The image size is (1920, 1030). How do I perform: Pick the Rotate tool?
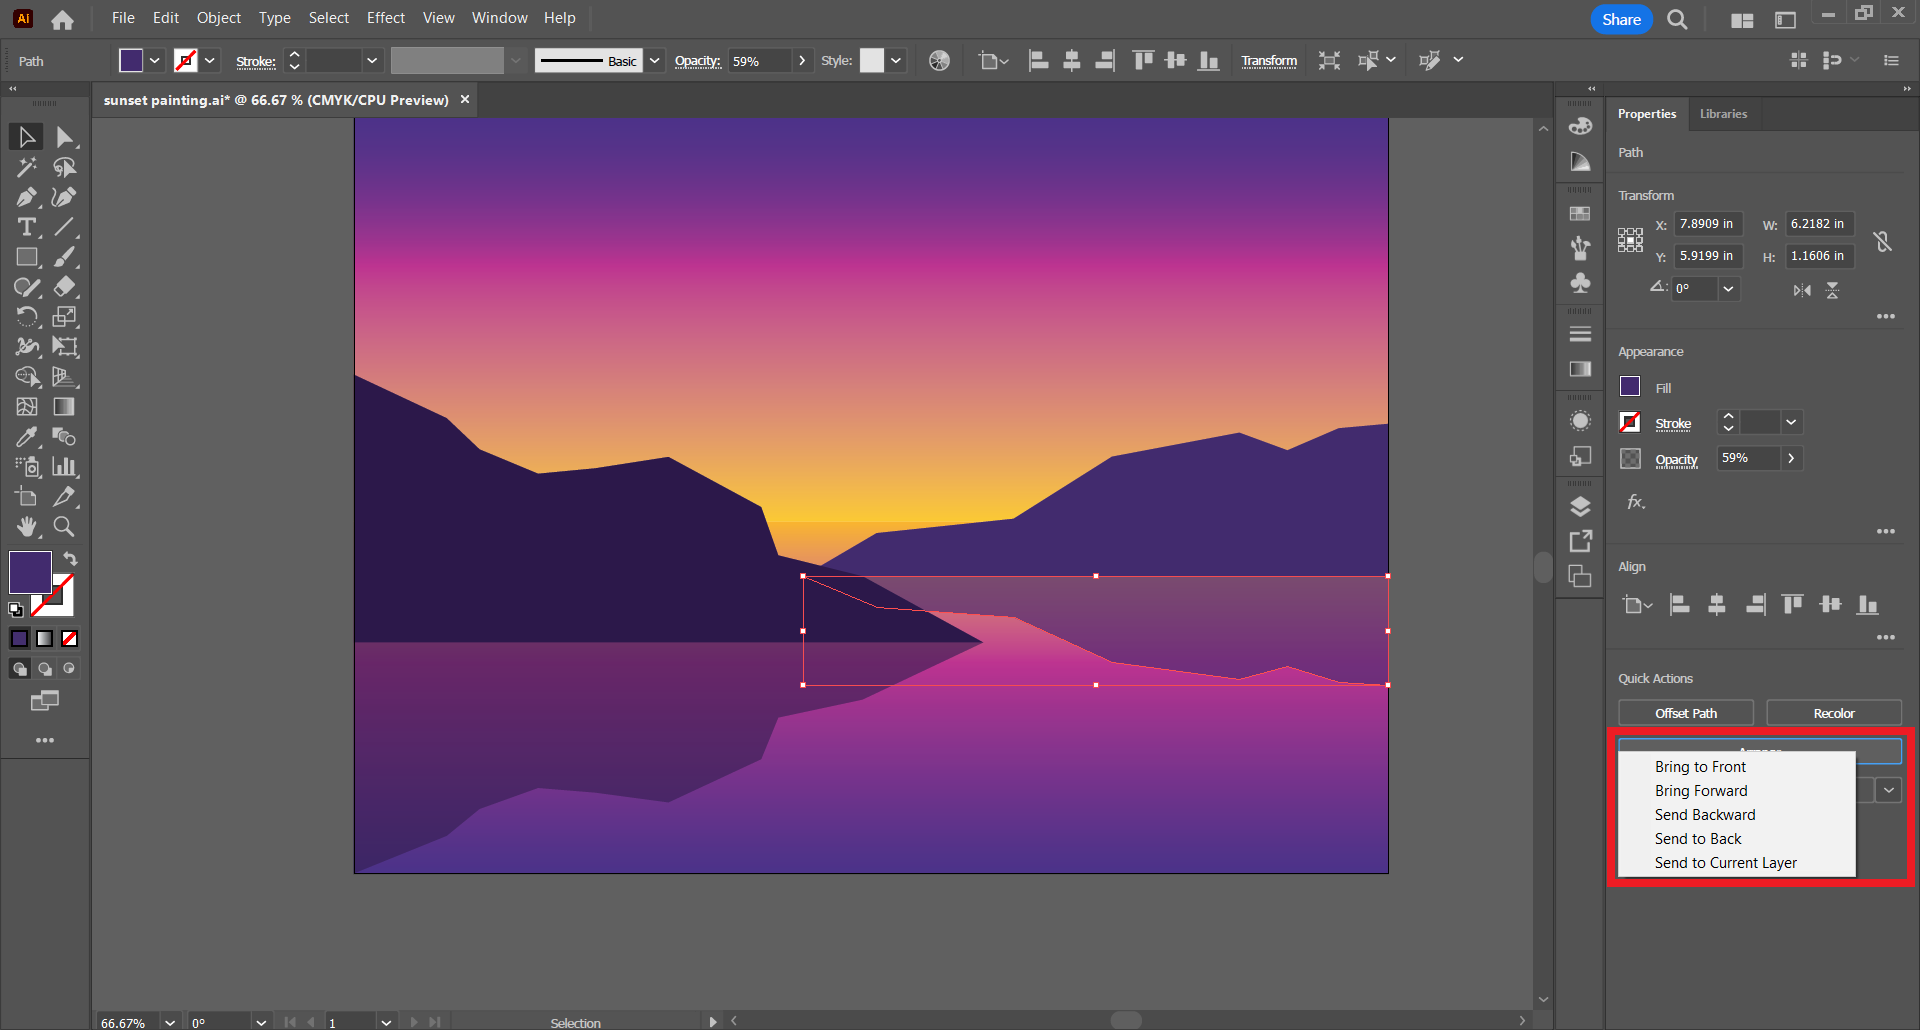[26, 317]
